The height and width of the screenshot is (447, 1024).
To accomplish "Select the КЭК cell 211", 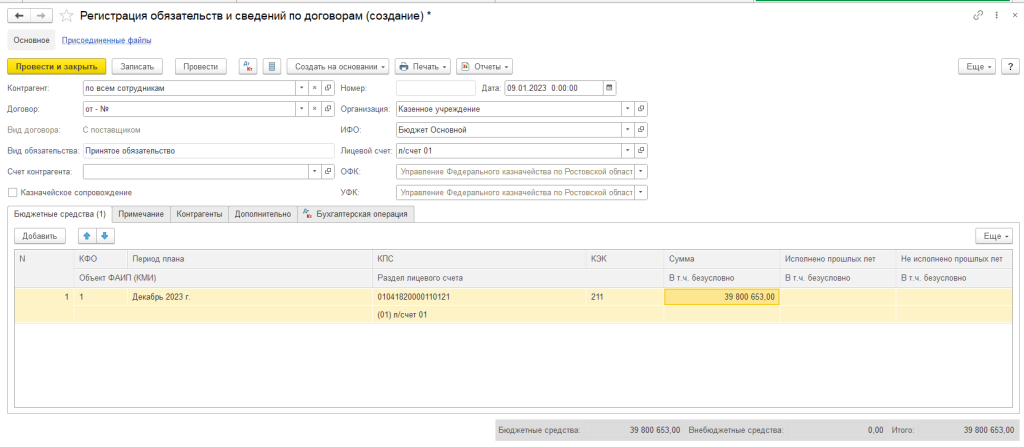I will tap(625, 297).
